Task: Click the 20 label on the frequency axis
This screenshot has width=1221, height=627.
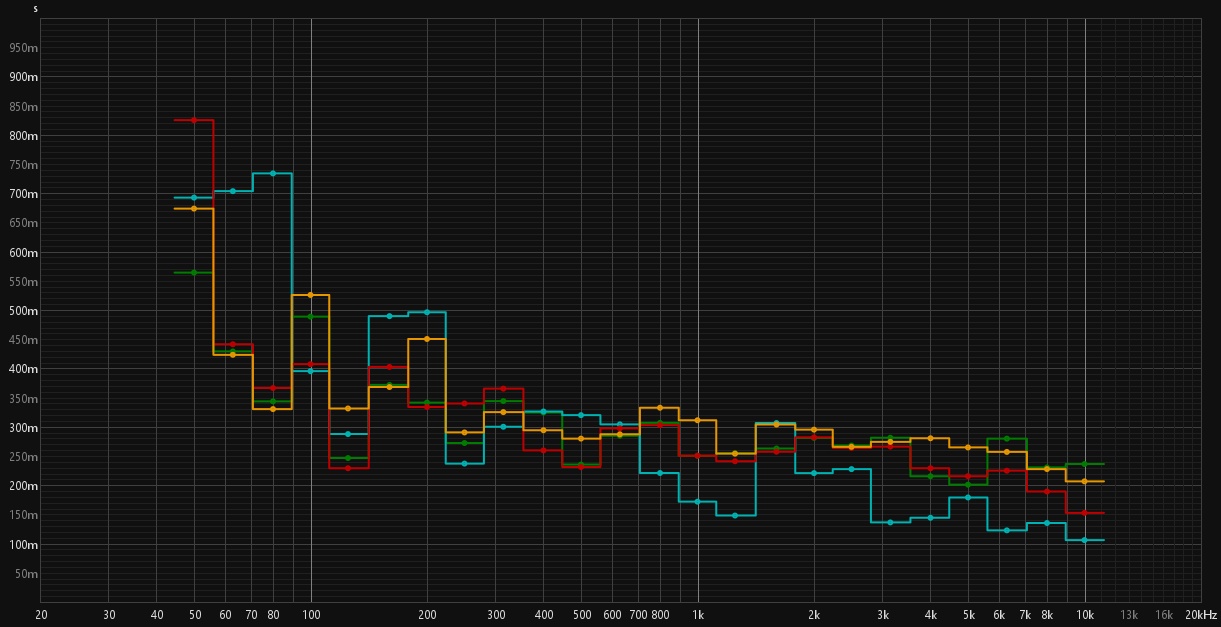Action: click(x=41, y=614)
